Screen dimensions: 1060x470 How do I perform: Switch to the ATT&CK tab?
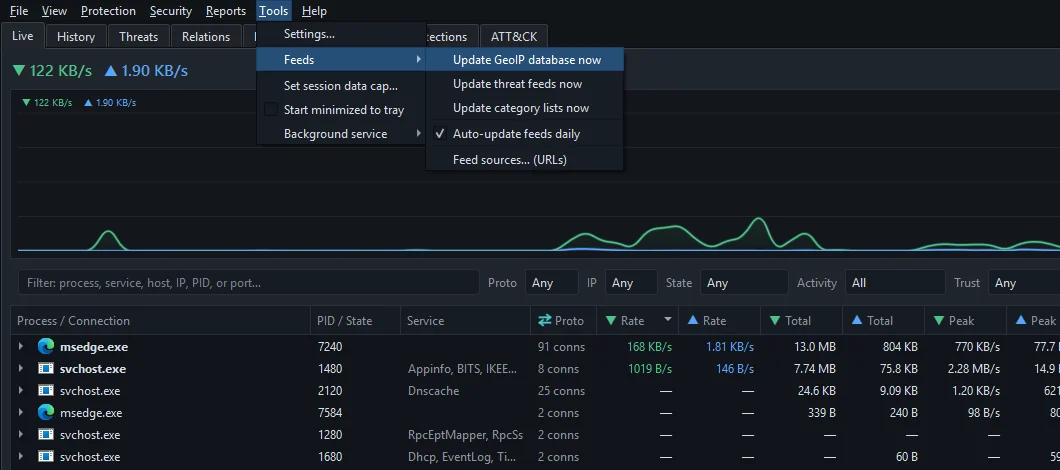click(514, 37)
